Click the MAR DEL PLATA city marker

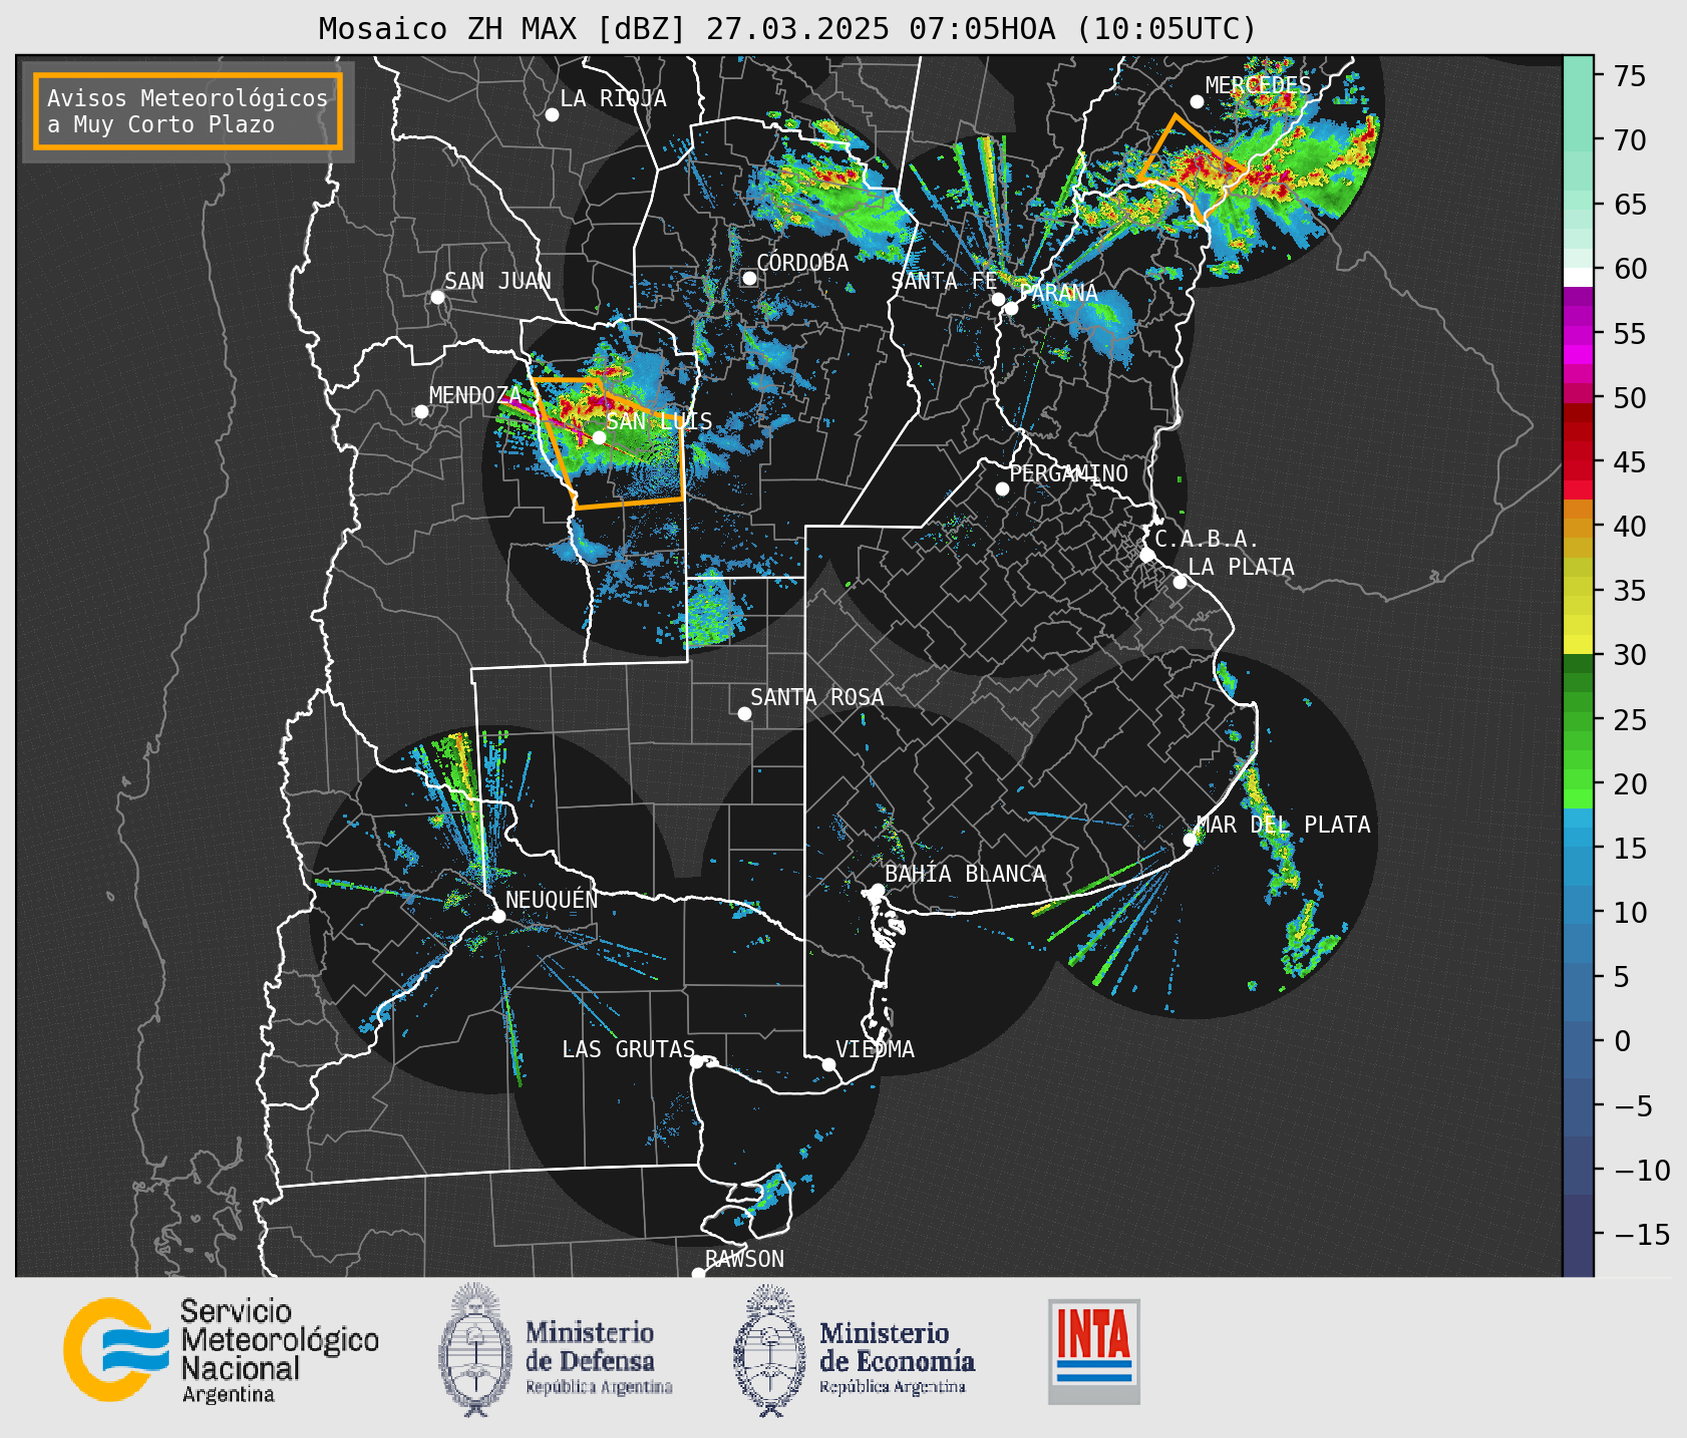[x=1189, y=840]
